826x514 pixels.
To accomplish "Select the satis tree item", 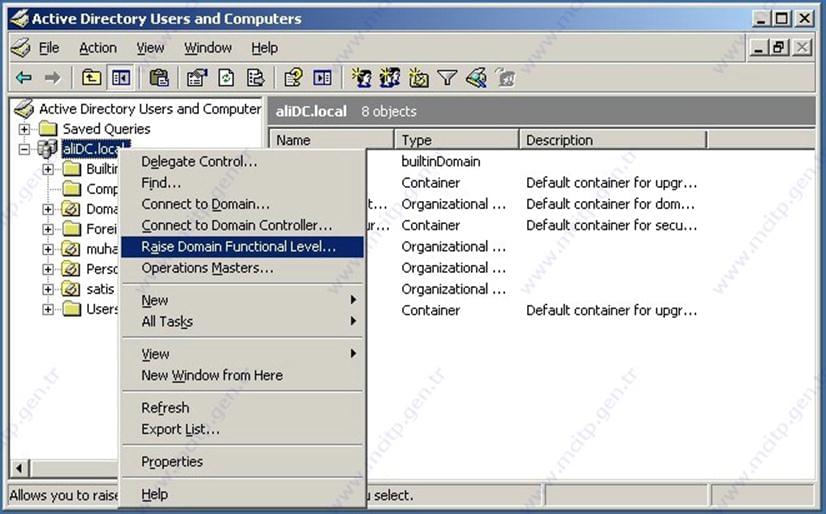I will tap(100, 289).
